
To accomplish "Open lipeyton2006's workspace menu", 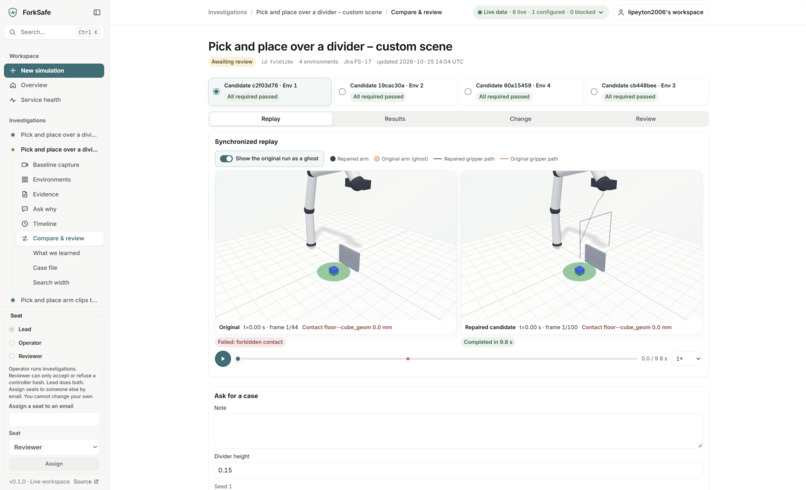I will 661,12.
